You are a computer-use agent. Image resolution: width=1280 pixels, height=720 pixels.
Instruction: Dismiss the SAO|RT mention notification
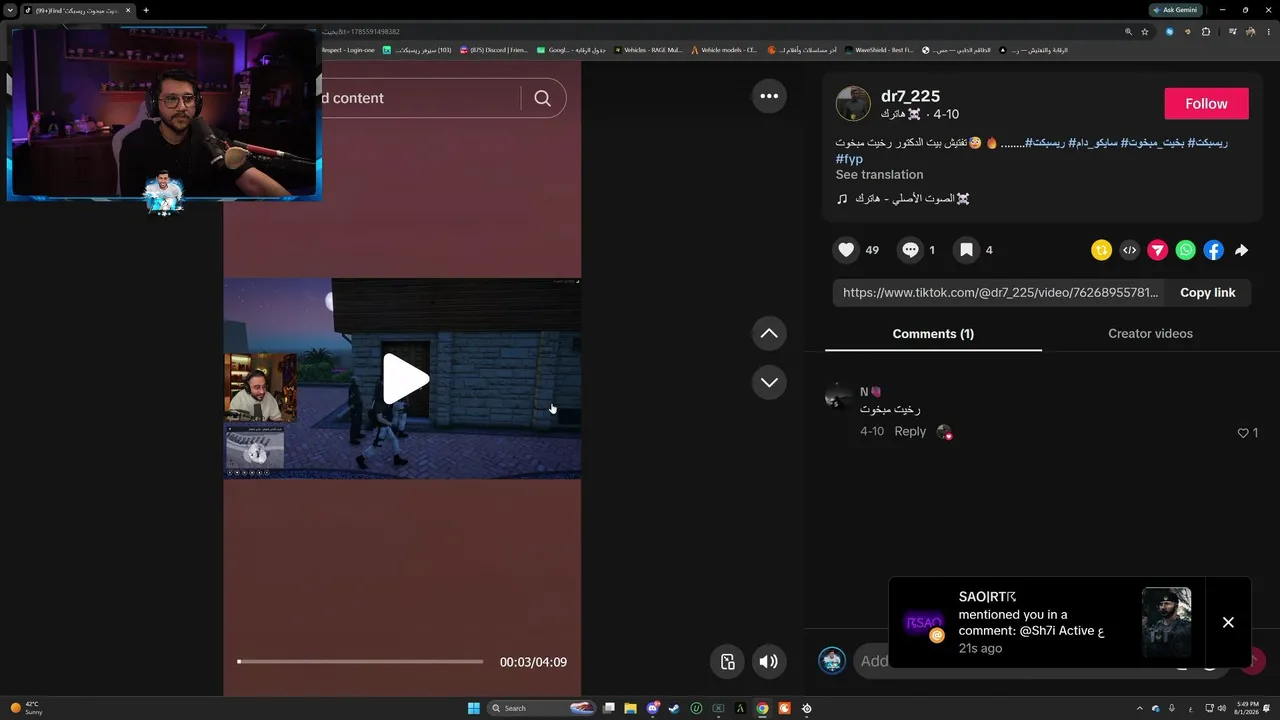1228,622
